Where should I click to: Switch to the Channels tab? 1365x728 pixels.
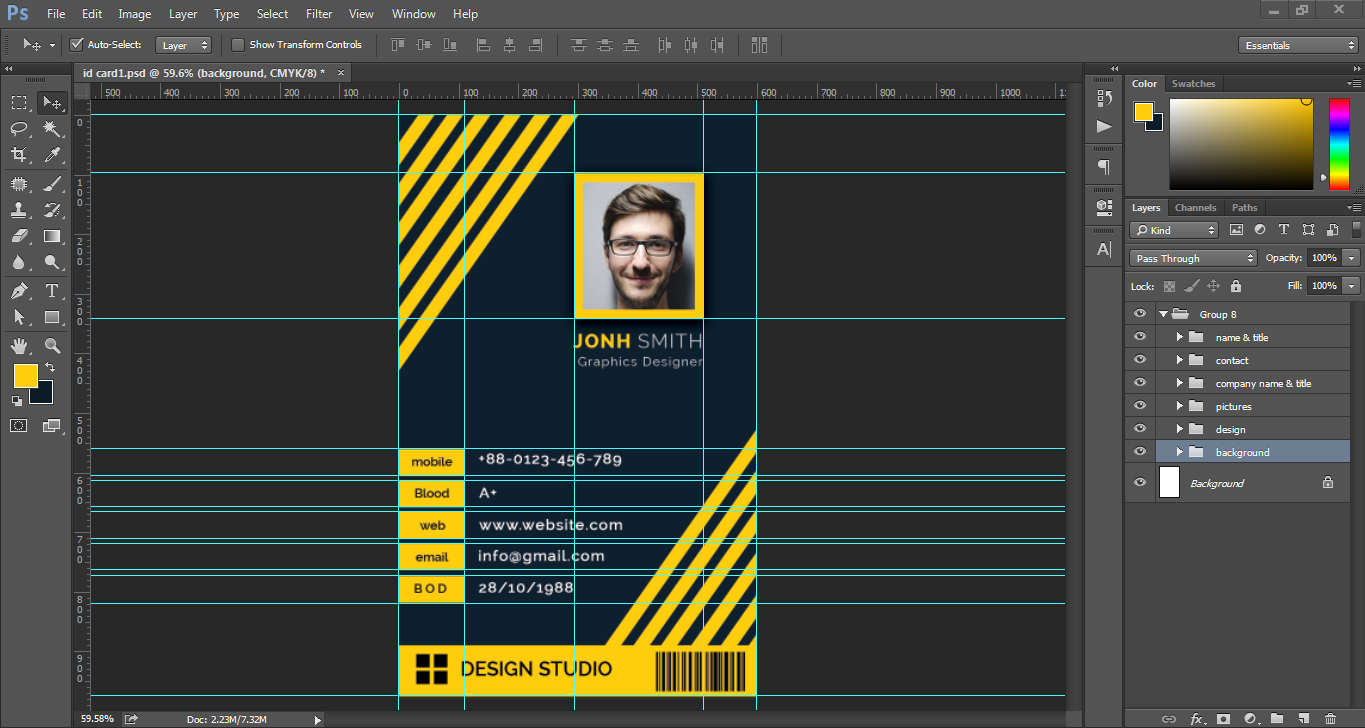(x=1195, y=208)
